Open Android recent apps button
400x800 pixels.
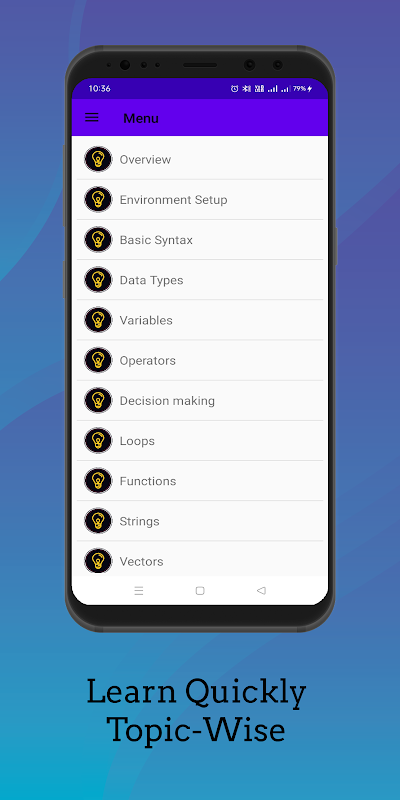(139, 591)
